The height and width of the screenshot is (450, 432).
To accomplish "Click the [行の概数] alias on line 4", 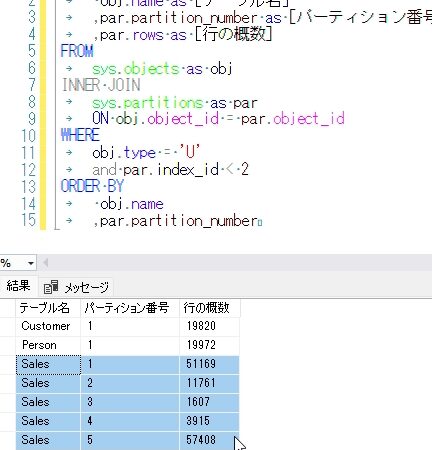I will click(234, 34).
